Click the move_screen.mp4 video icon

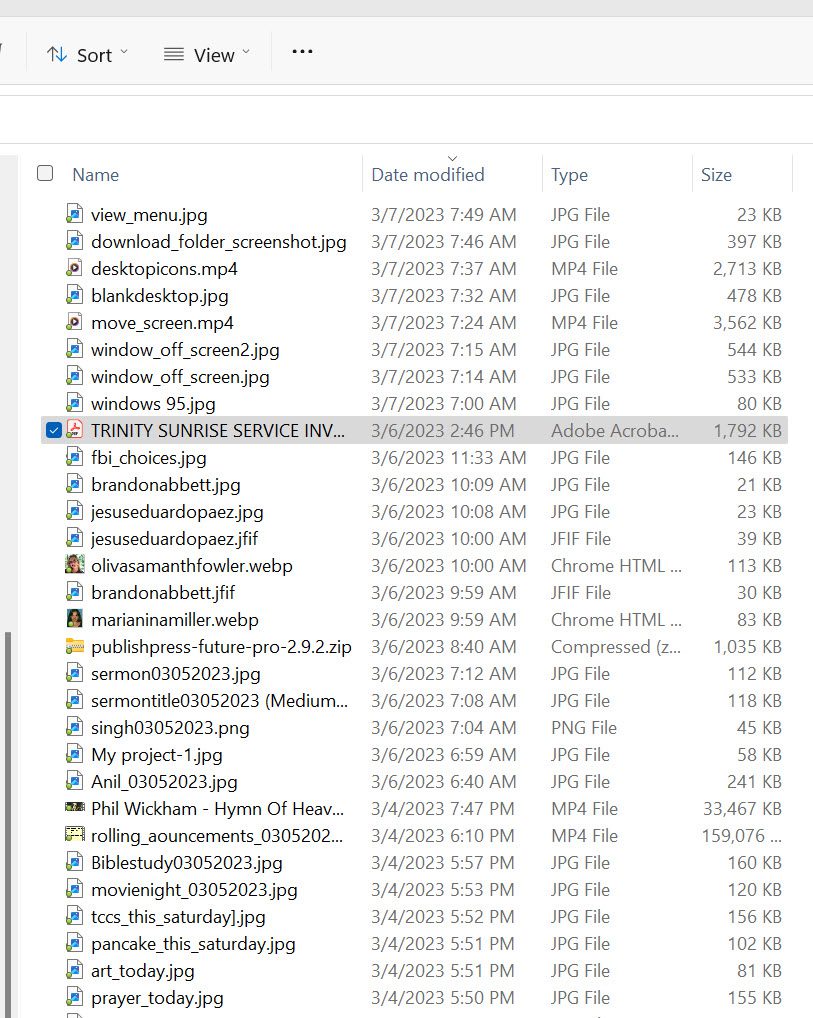[x=75, y=322]
